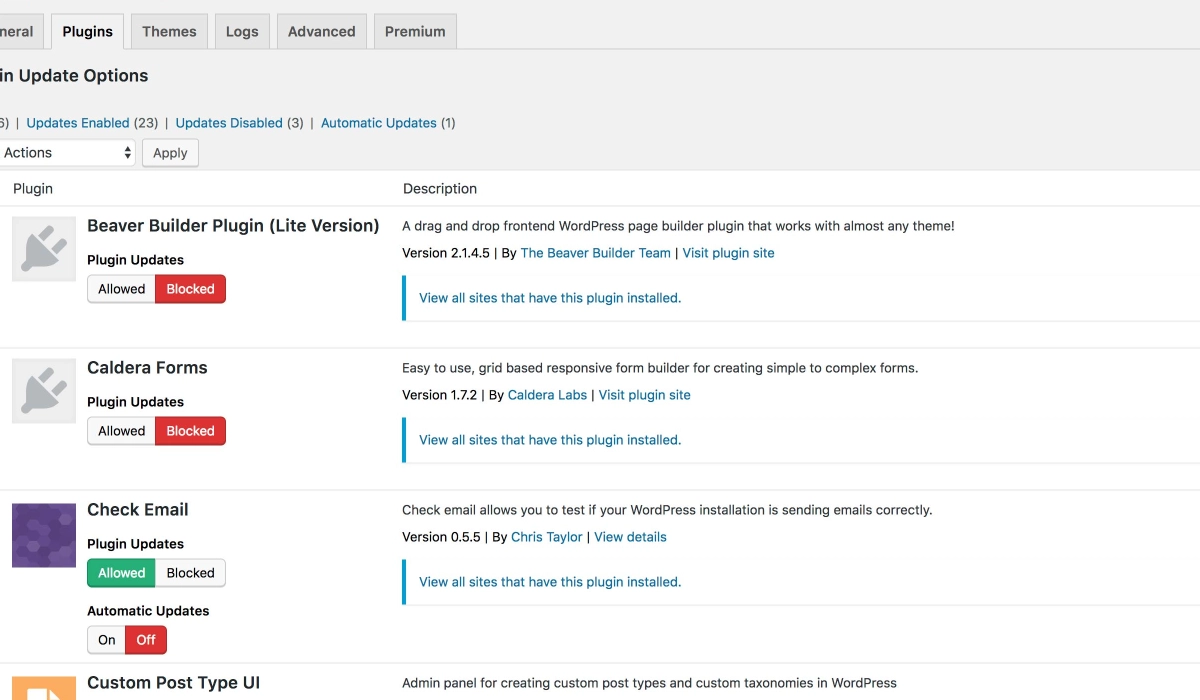The width and height of the screenshot is (1200, 700).
Task: Click the Description column header
Action: (440, 188)
